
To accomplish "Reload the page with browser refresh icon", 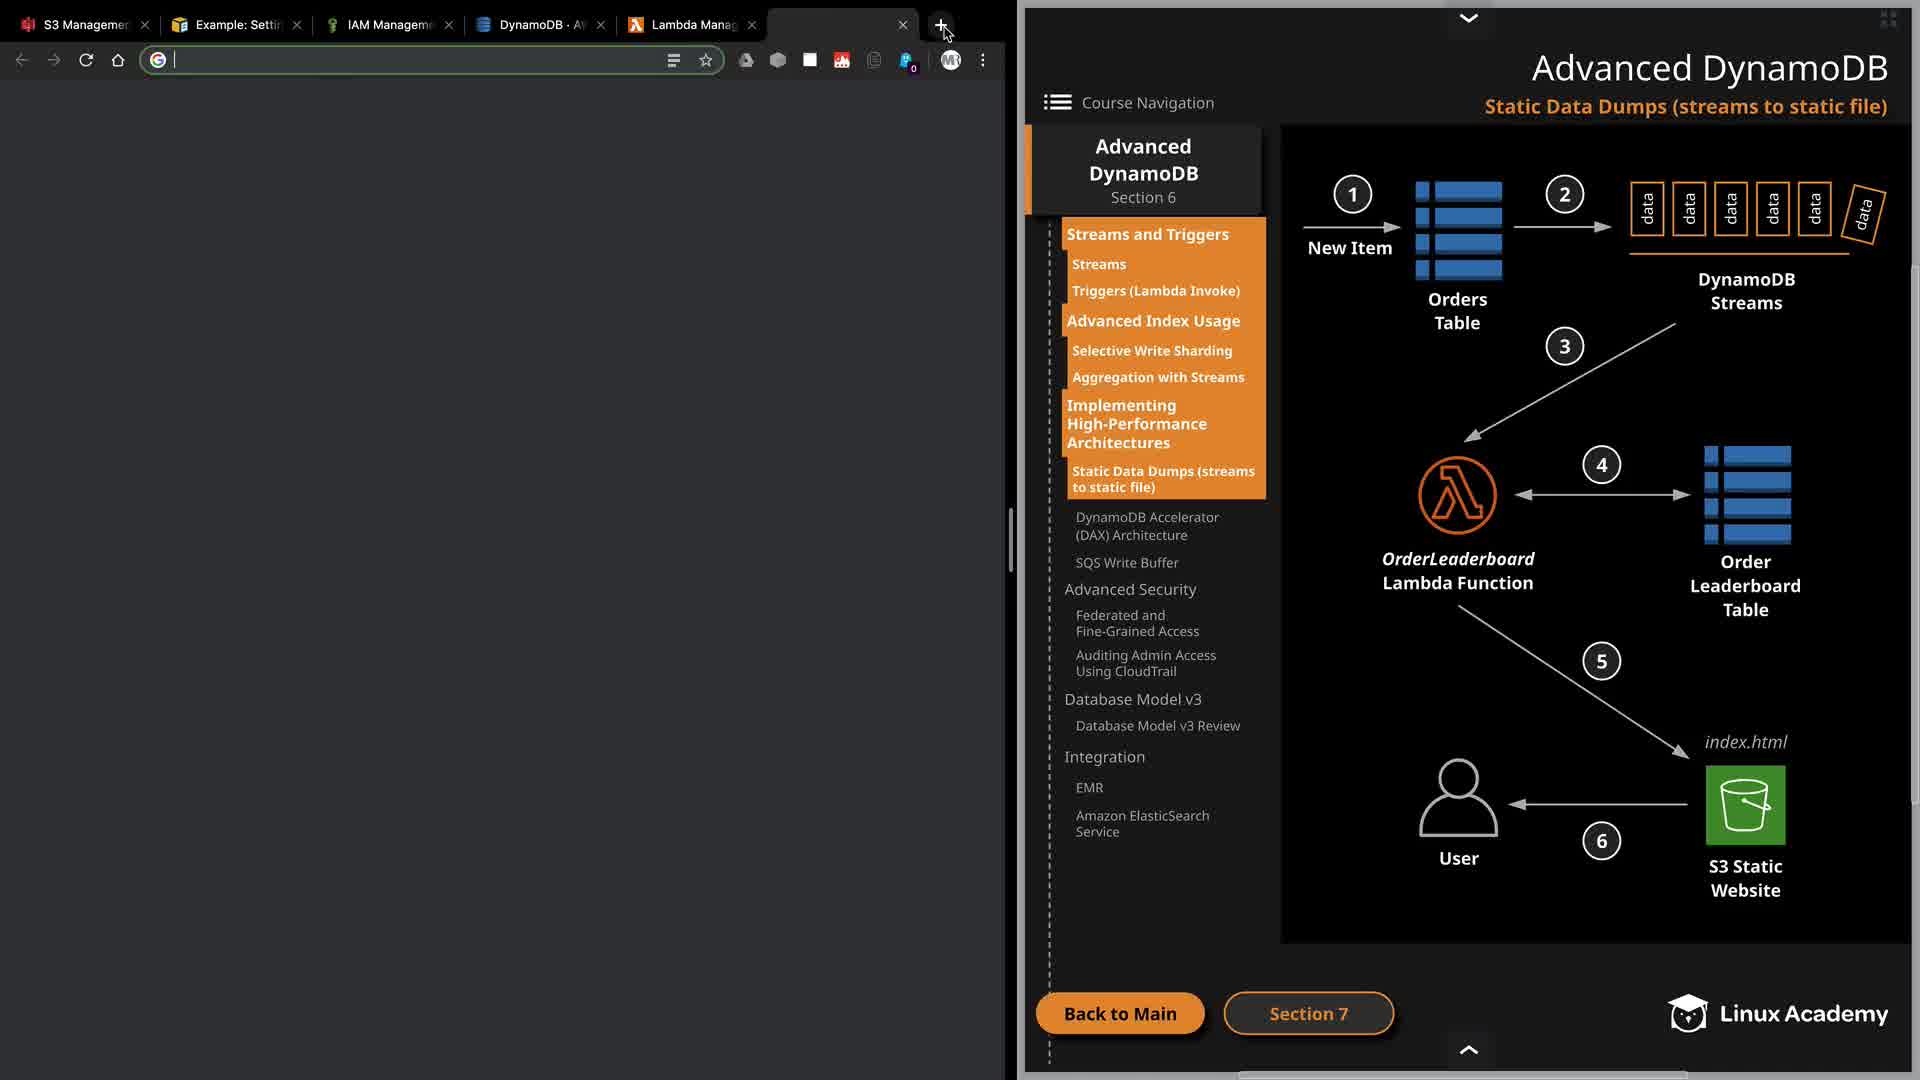I will click(x=86, y=60).
